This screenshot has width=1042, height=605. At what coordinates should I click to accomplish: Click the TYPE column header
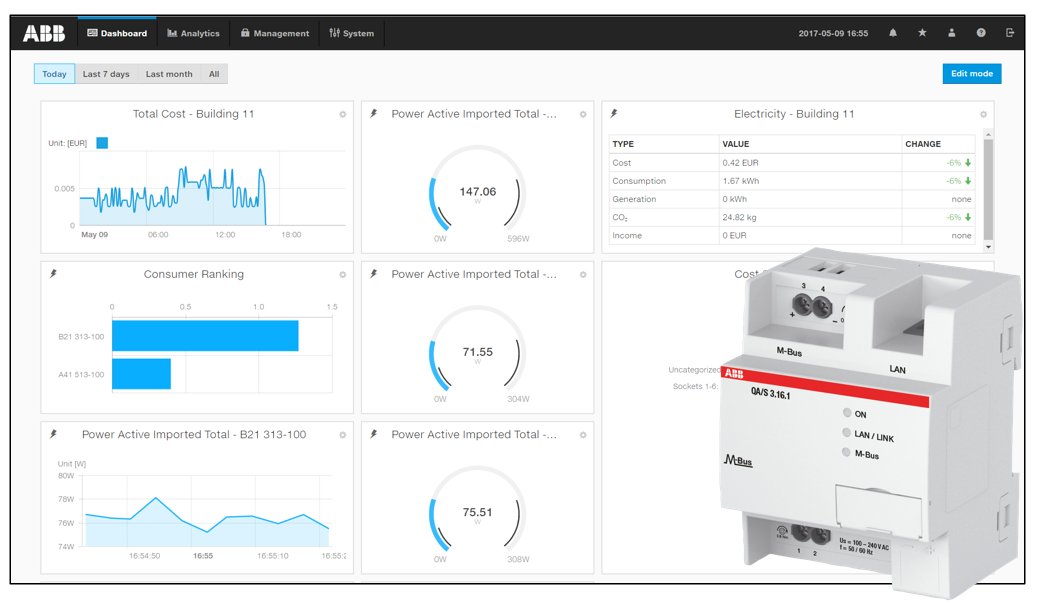coord(623,144)
